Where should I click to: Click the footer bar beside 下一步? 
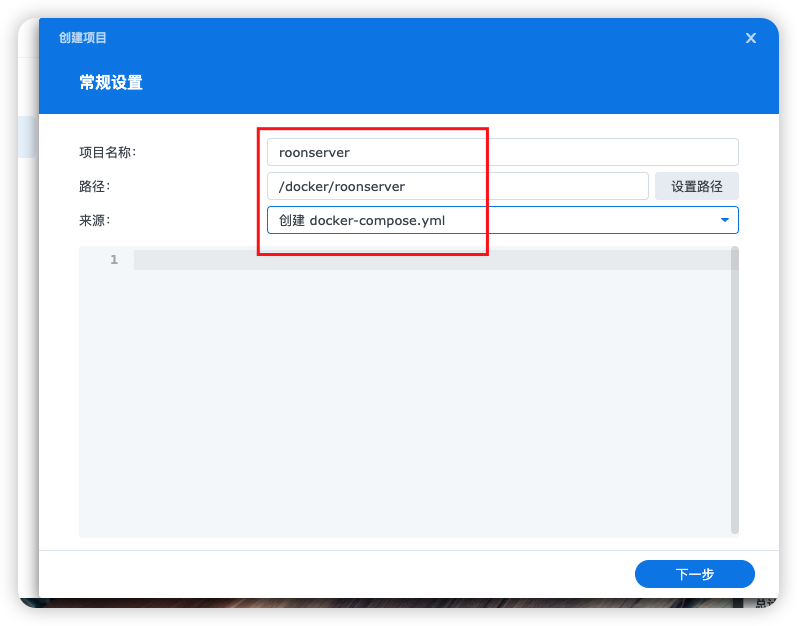pos(330,574)
